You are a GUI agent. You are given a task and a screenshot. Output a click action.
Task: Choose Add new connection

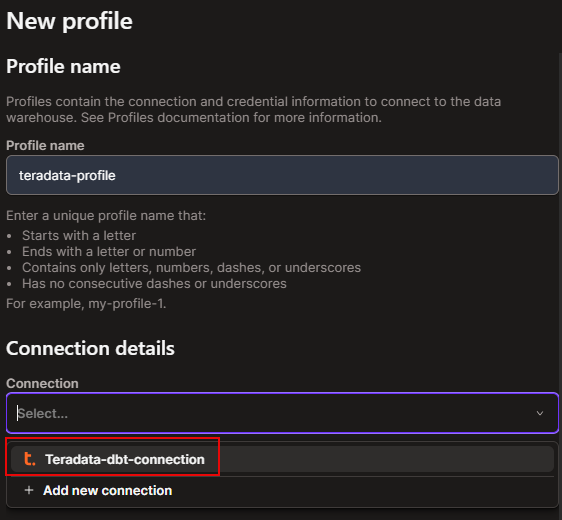[x=282, y=490]
